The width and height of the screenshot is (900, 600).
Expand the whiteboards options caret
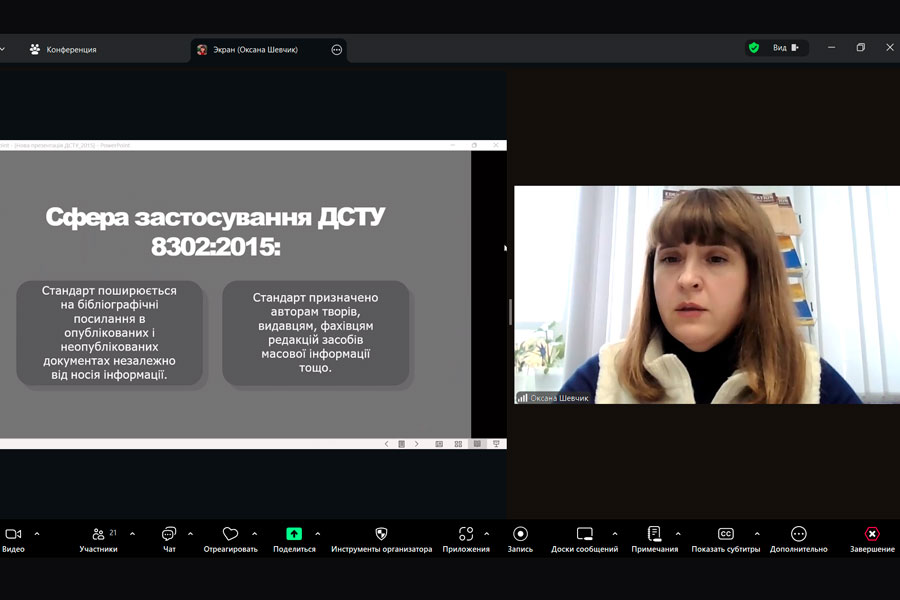[x=615, y=534]
